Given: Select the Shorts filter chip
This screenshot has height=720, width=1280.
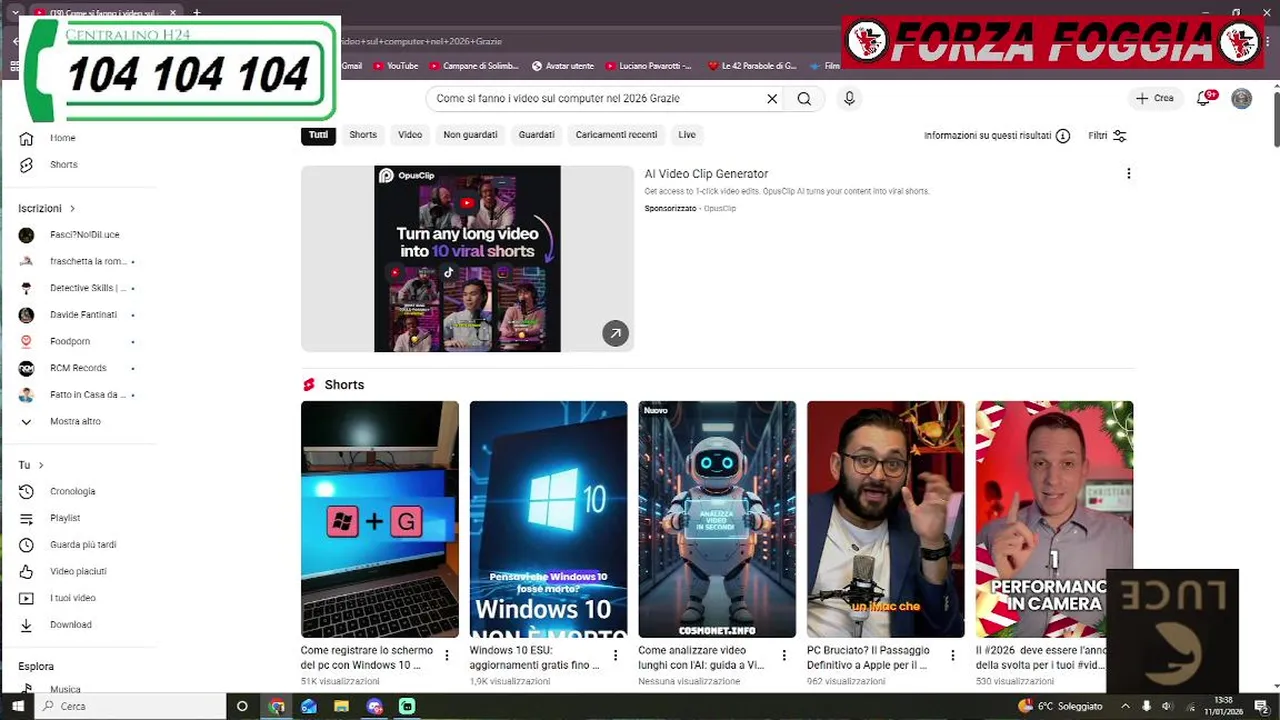Looking at the screenshot, I should point(363,135).
